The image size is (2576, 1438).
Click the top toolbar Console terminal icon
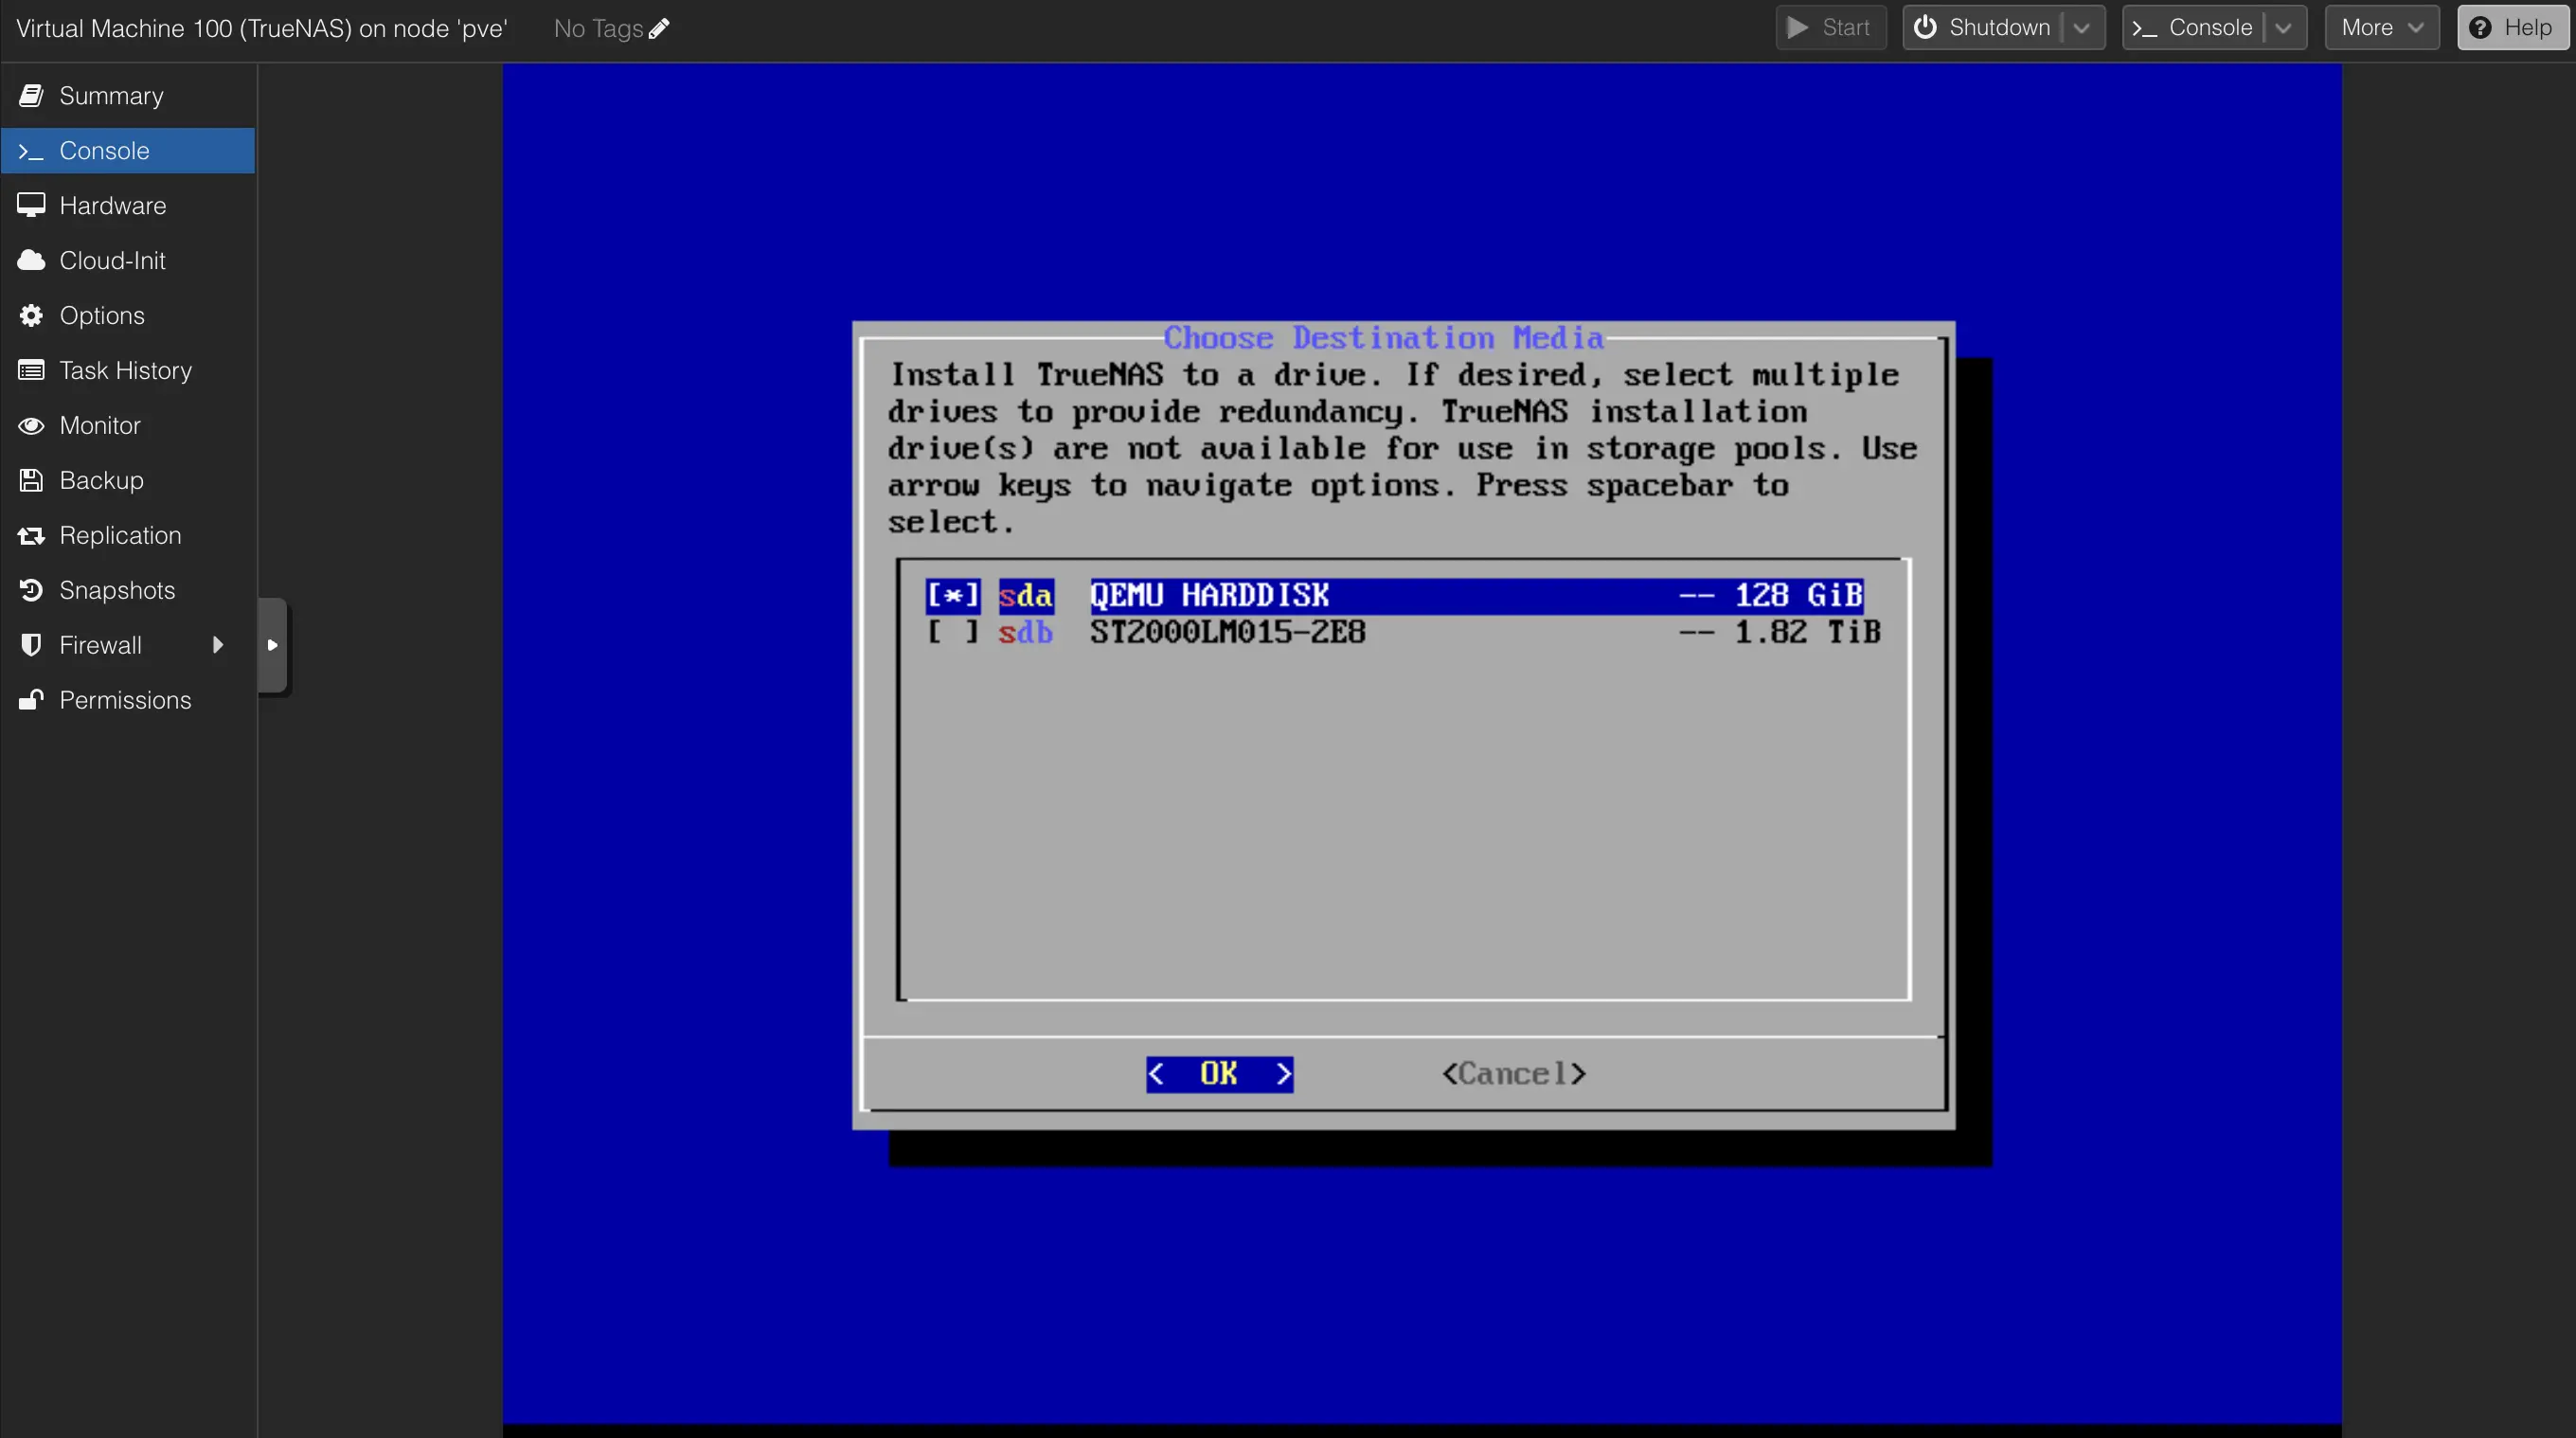[2145, 28]
